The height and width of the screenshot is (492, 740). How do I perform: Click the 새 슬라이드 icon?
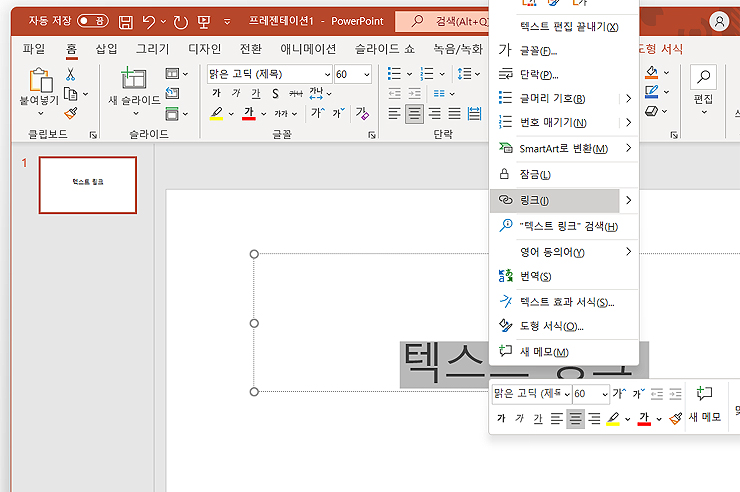pos(134,78)
